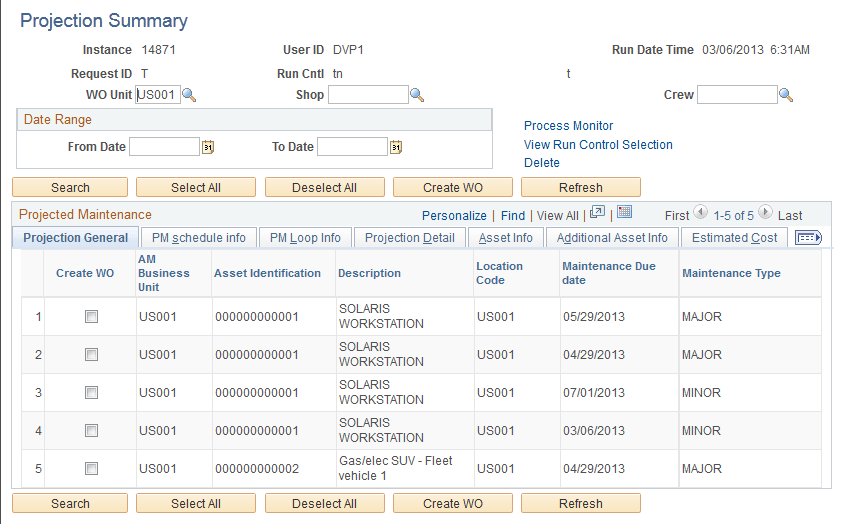Check Create WO for row 4
The height and width of the screenshot is (524, 841).
[x=91, y=431]
